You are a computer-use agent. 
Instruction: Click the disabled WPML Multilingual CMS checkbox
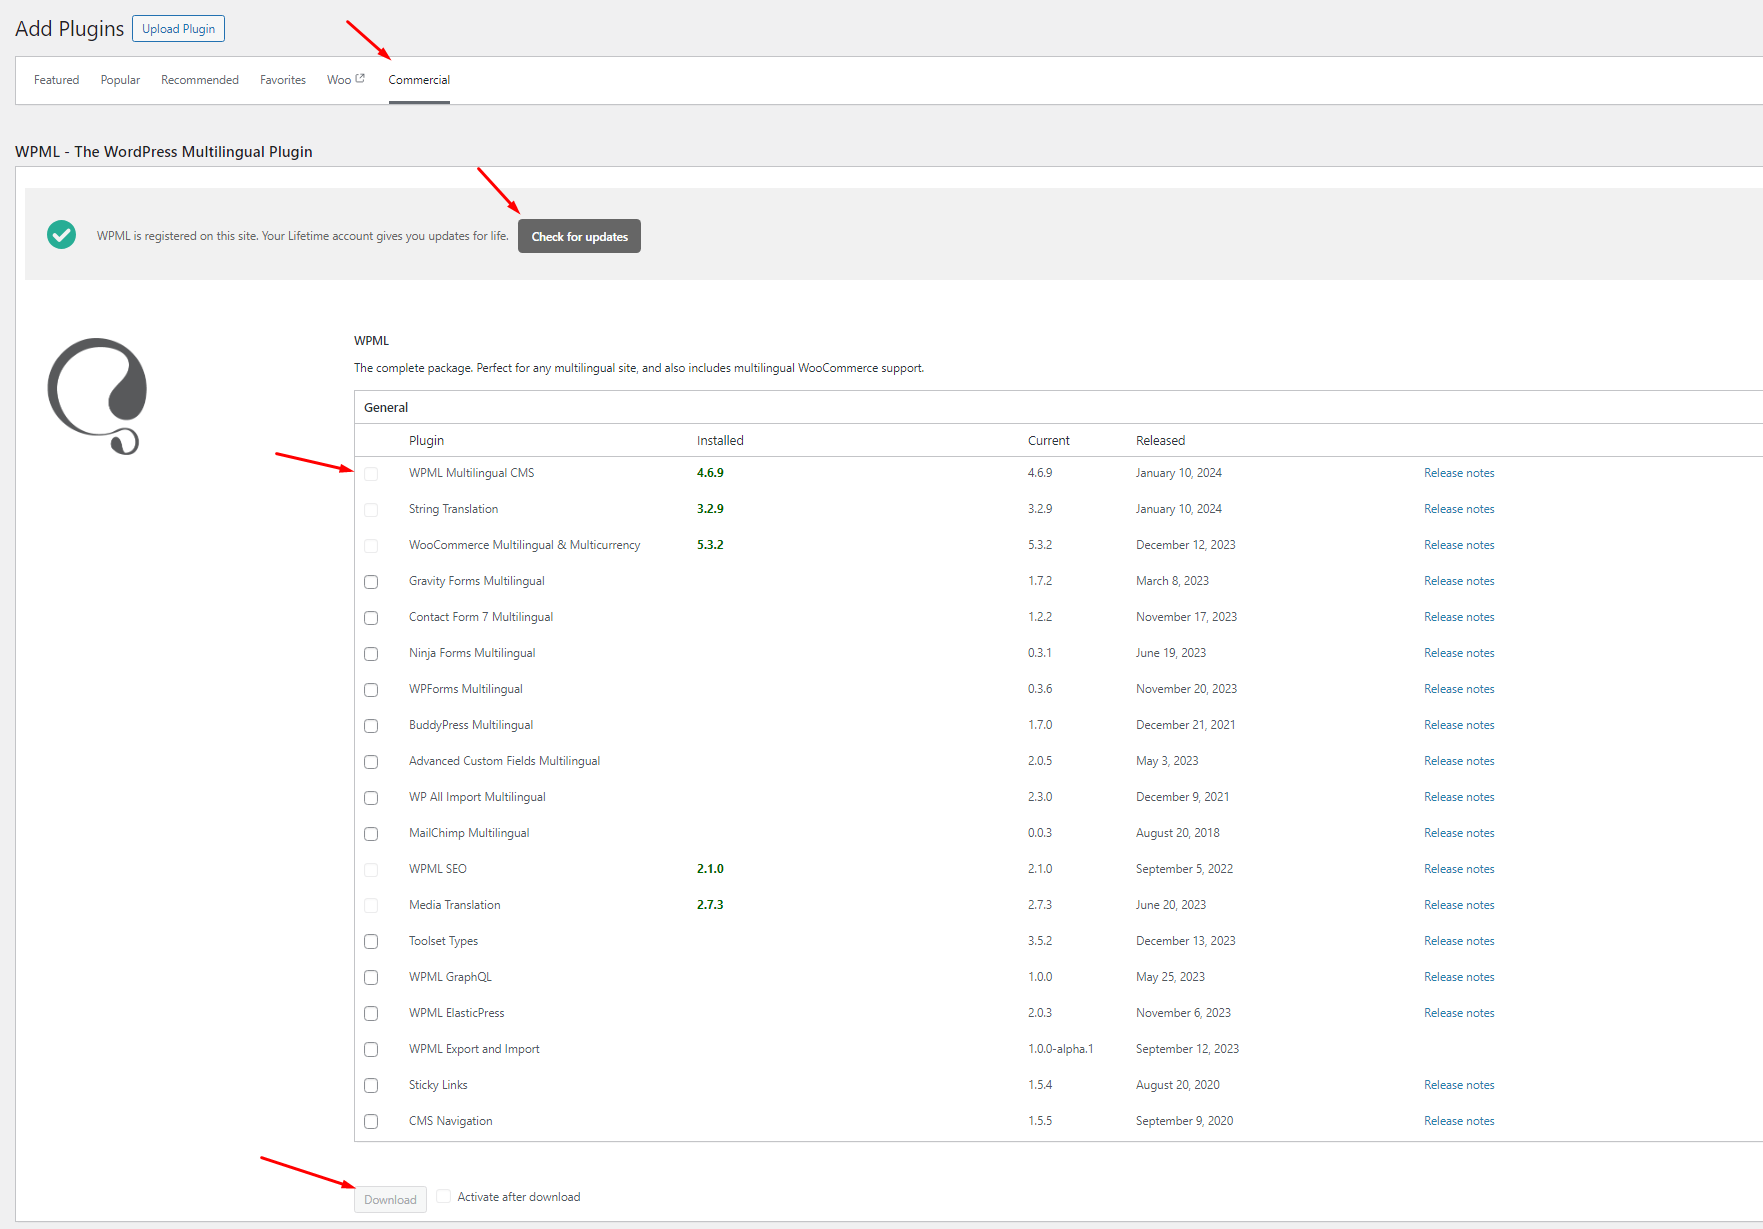[371, 474]
